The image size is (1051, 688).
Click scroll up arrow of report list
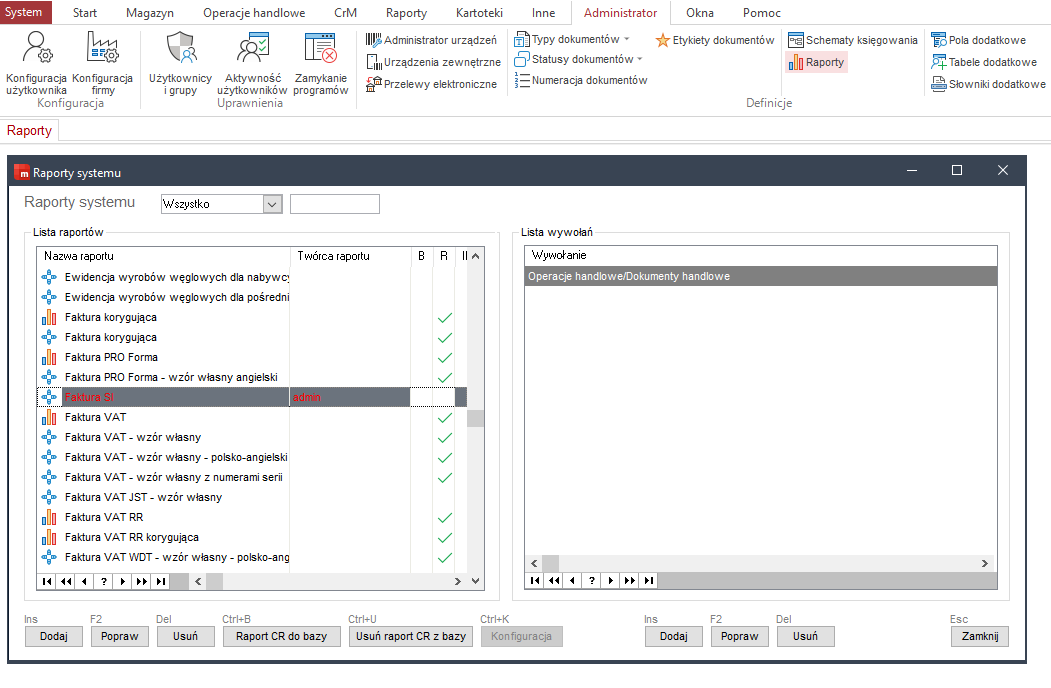(x=475, y=256)
